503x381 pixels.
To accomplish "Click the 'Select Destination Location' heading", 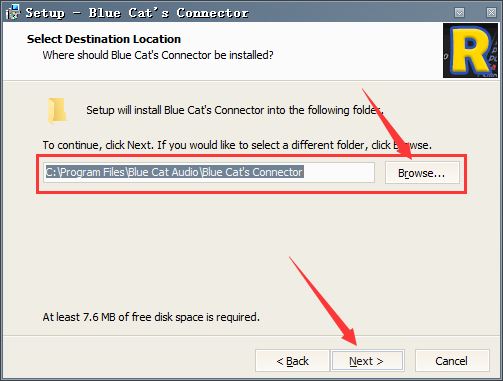I will coord(104,39).
